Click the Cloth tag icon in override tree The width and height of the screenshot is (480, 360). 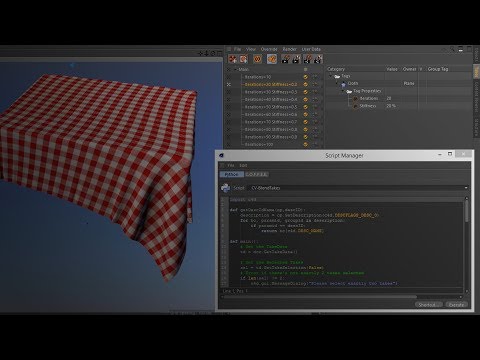click(343, 84)
